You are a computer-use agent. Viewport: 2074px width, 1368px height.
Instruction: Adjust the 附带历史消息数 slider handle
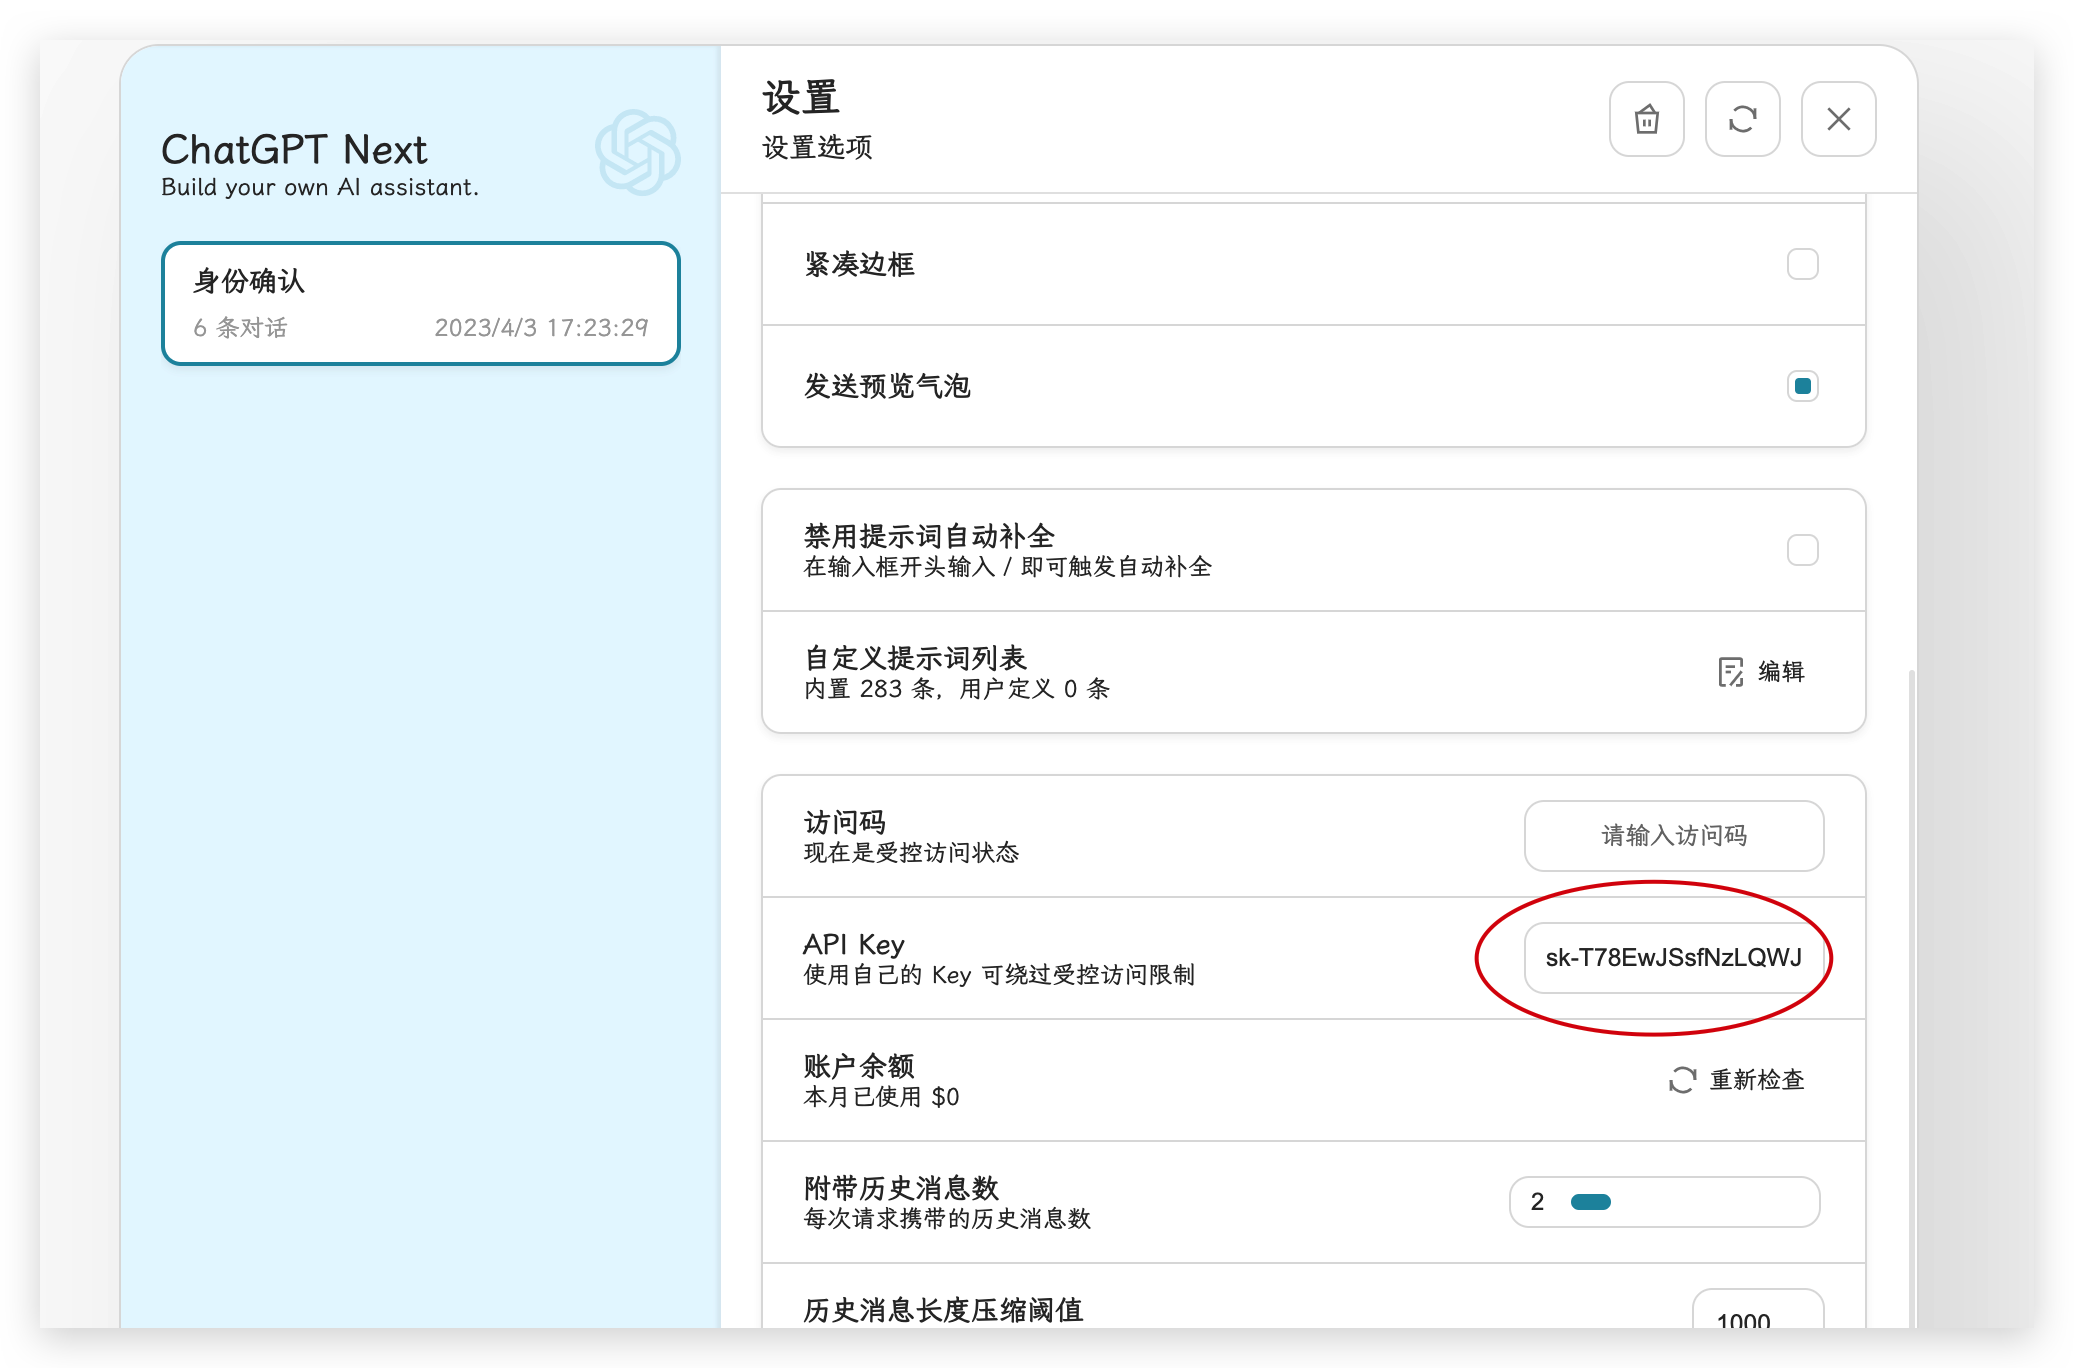click(1590, 1201)
